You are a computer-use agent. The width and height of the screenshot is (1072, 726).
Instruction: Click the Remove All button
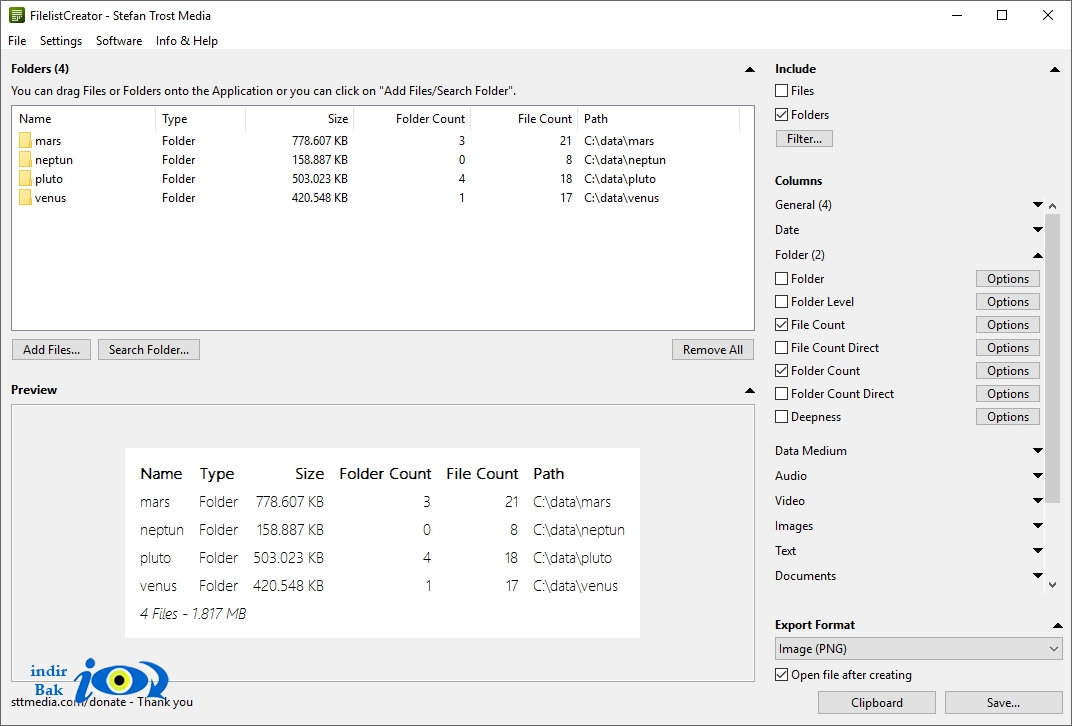tap(712, 349)
